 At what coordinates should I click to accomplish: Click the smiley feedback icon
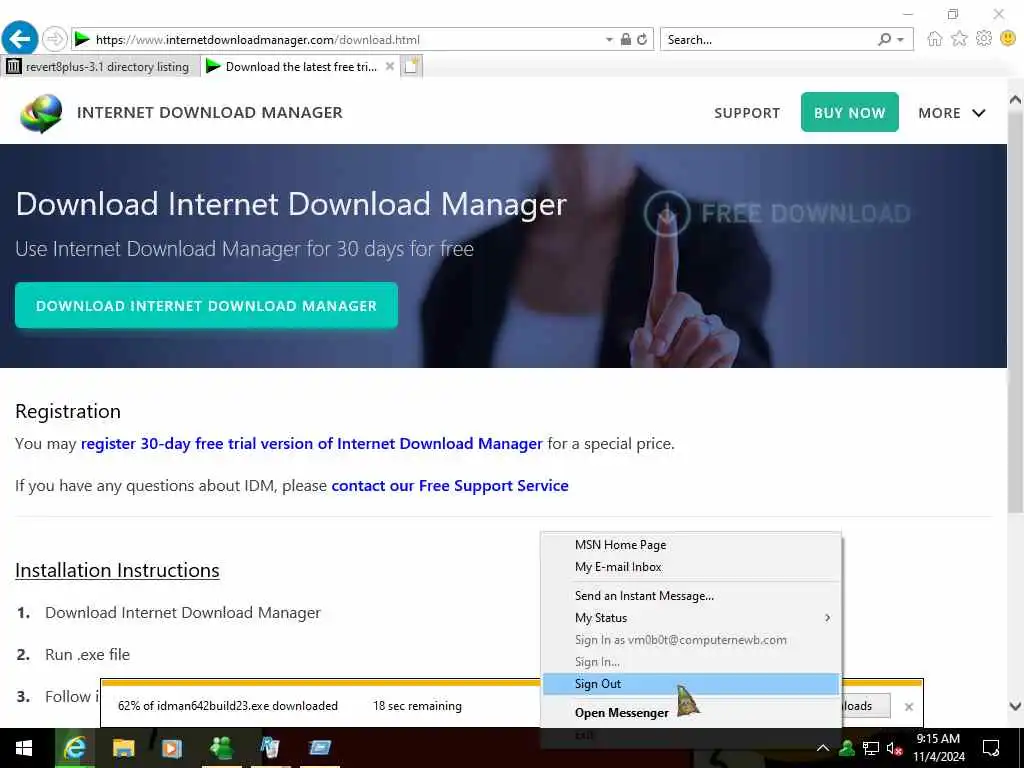[x=1008, y=39]
